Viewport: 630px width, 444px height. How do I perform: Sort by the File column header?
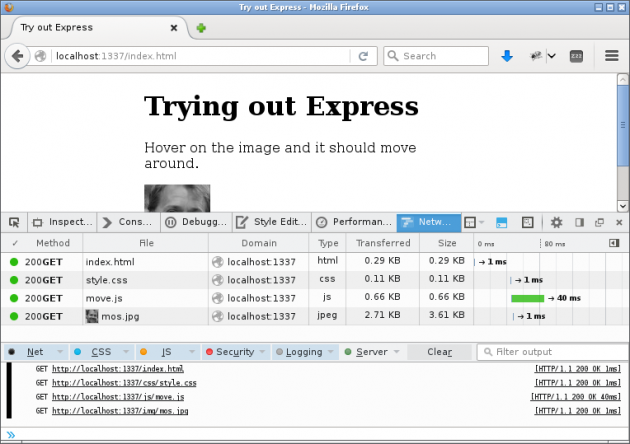146,243
